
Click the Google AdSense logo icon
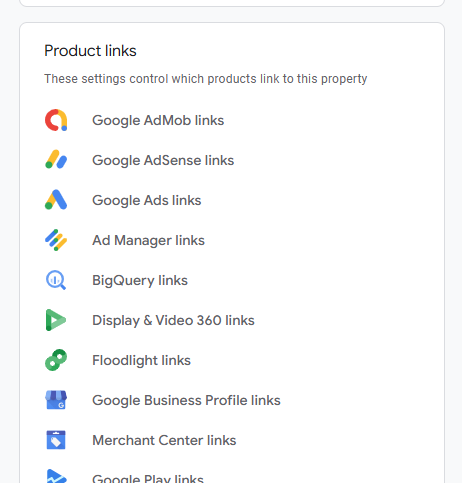point(56,160)
